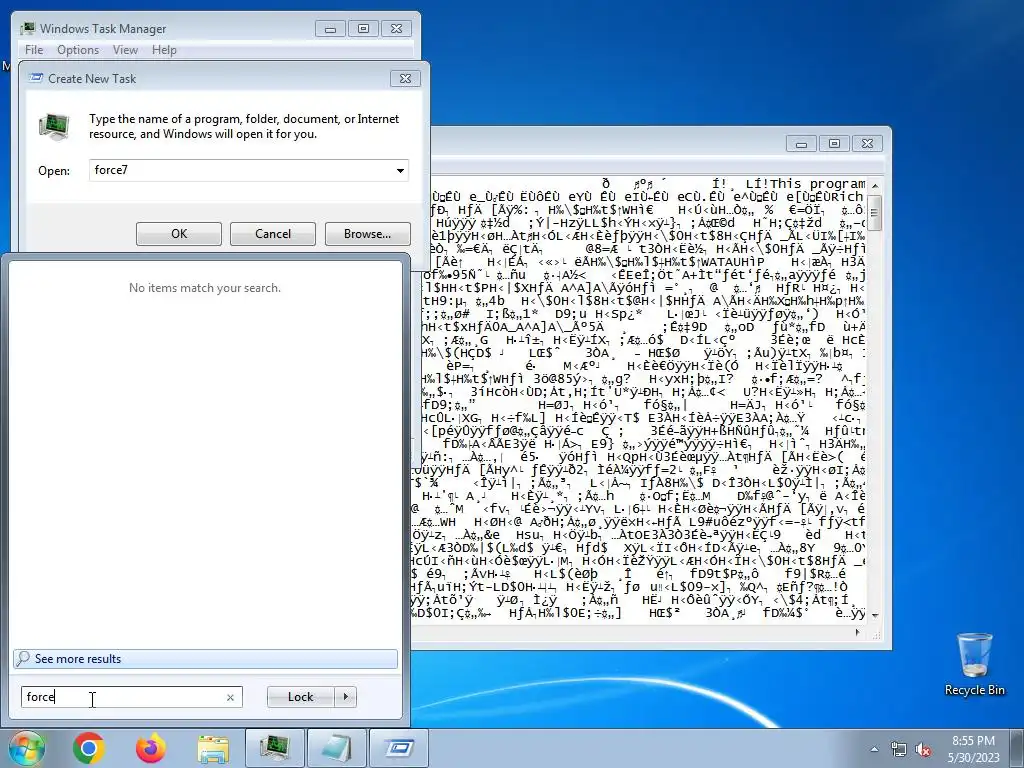Click the Browse... button
This screenshot has height=768, width=1024.
[368, 234]
